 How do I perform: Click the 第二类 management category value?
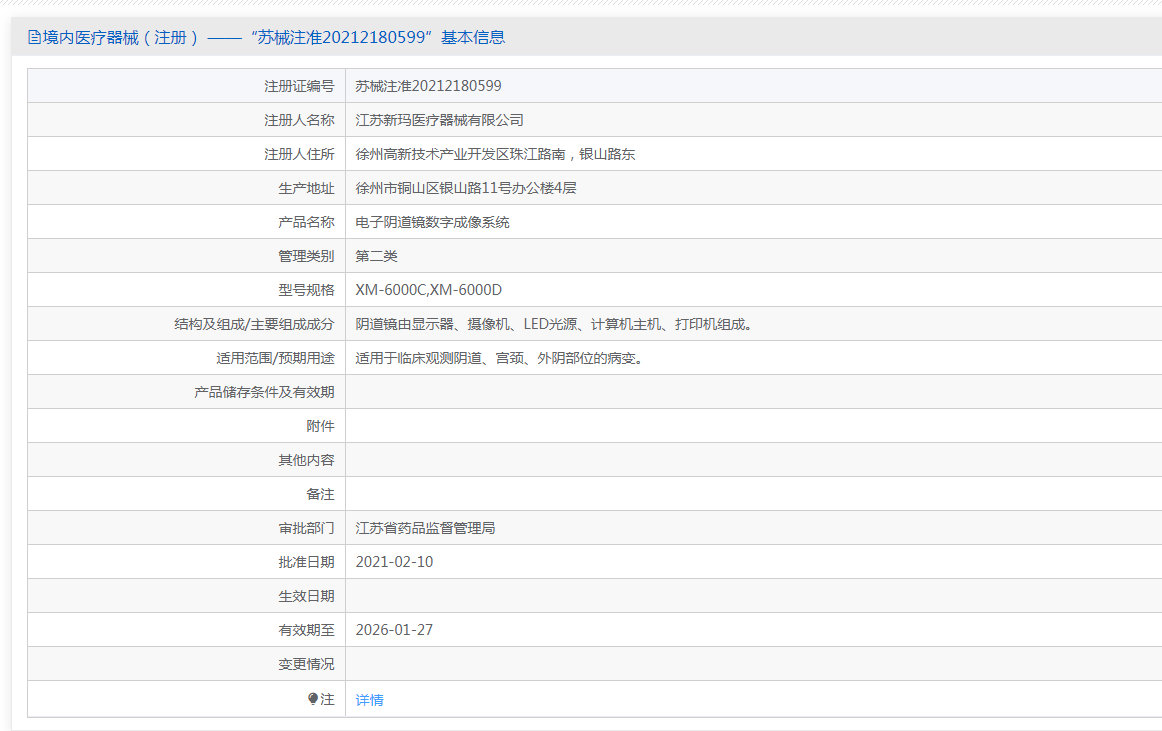[376, 256]
